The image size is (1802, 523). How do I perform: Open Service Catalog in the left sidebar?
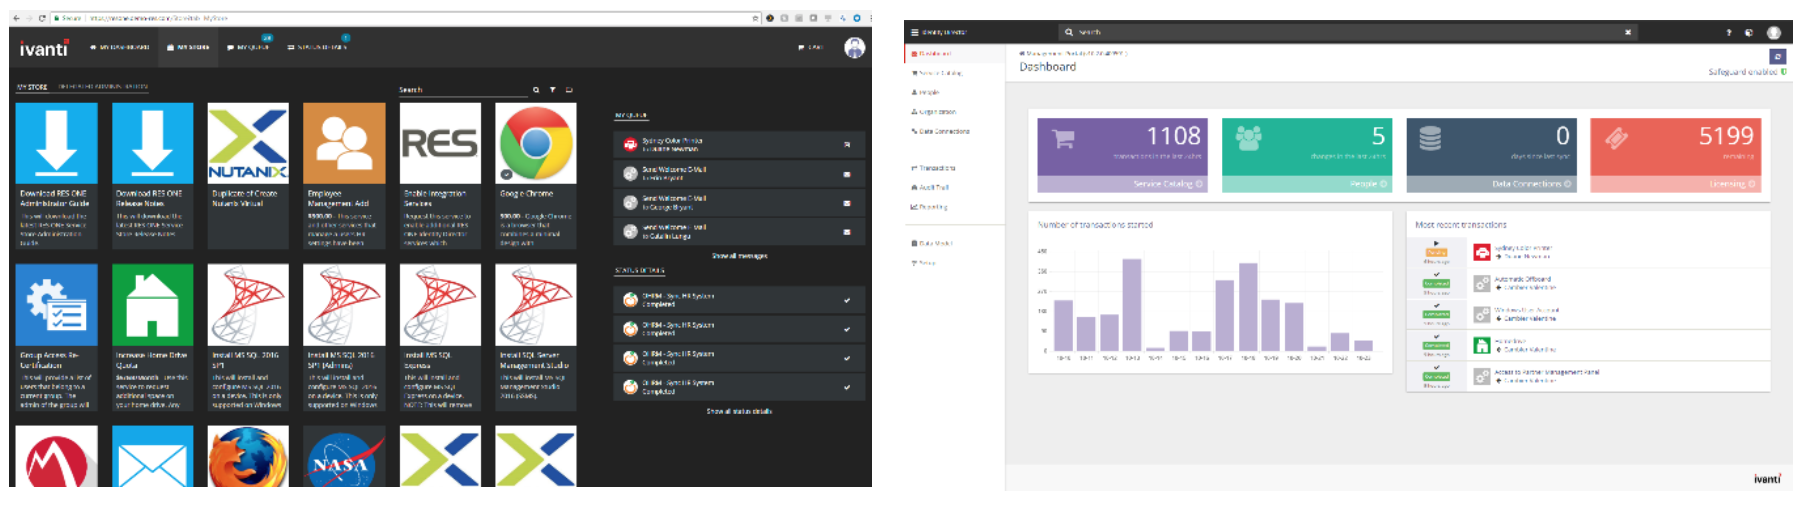(937, 73)
